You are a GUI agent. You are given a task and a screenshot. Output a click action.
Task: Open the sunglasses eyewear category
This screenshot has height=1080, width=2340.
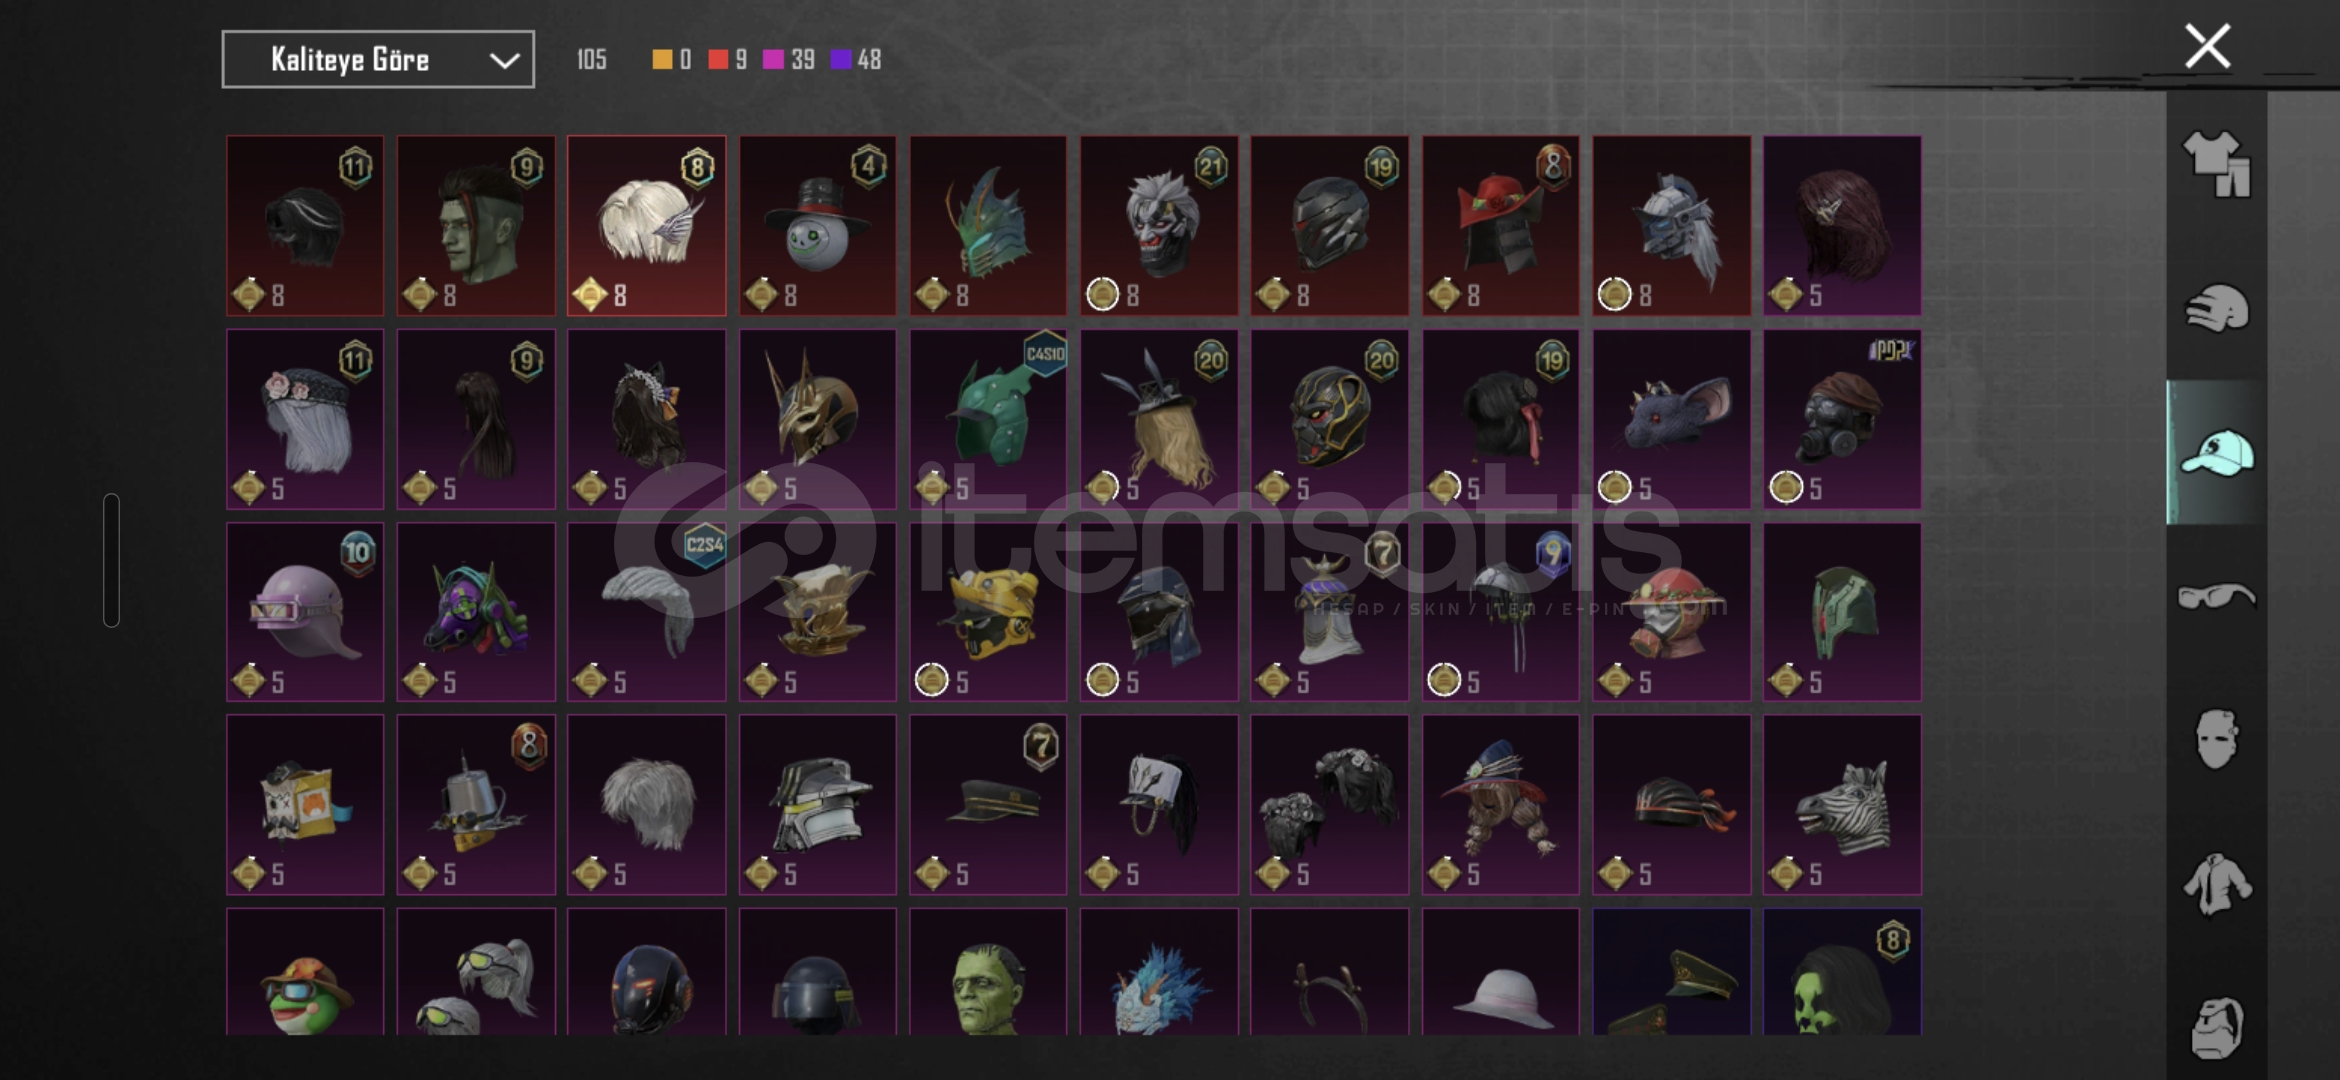2216,596
